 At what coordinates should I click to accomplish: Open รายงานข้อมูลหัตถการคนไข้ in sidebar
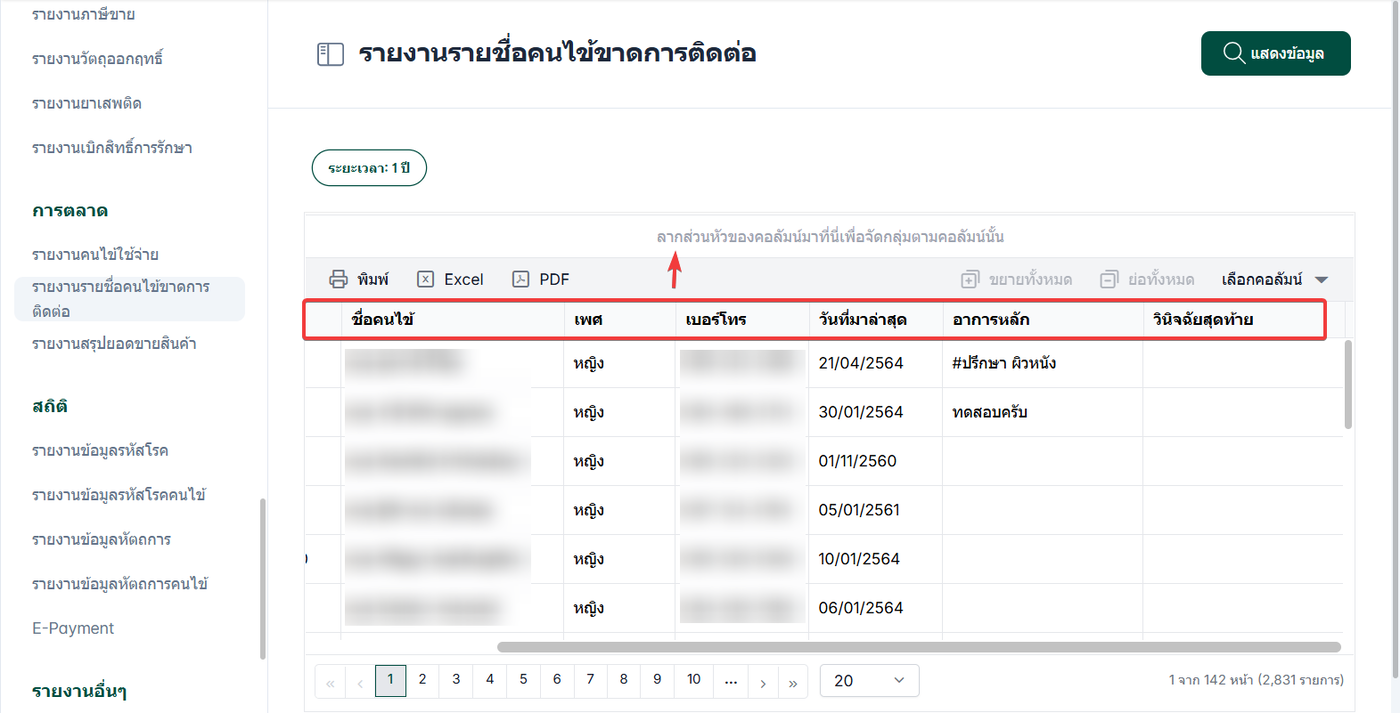point(119,584)
